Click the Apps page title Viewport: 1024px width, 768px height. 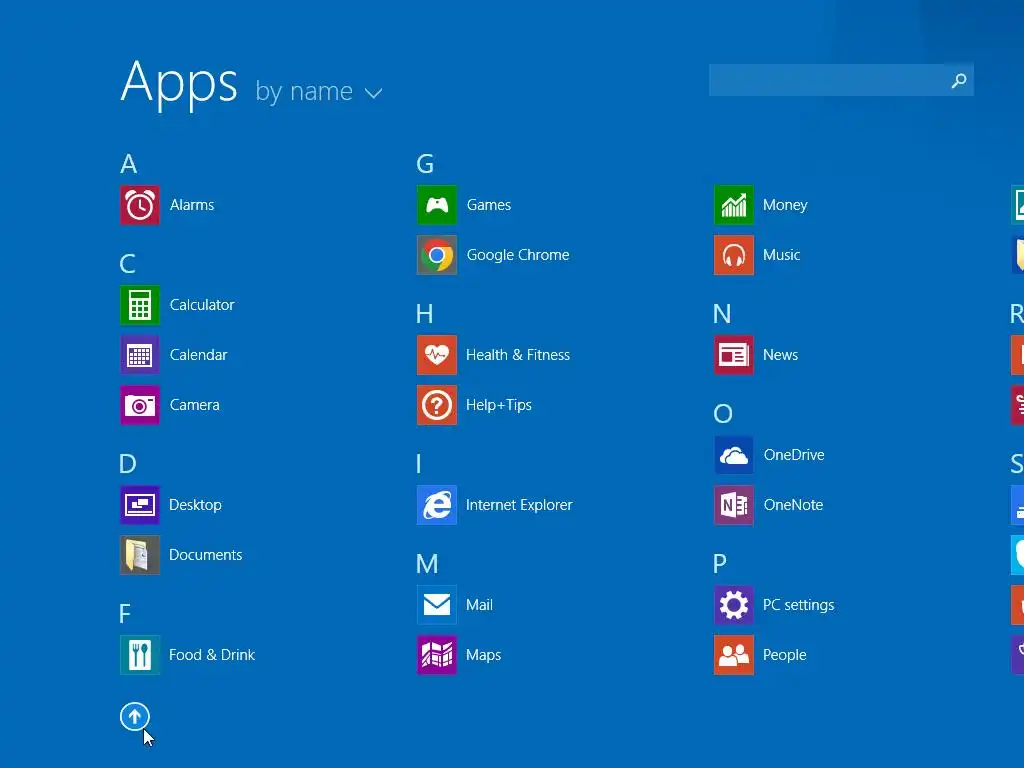click(179, 84)
